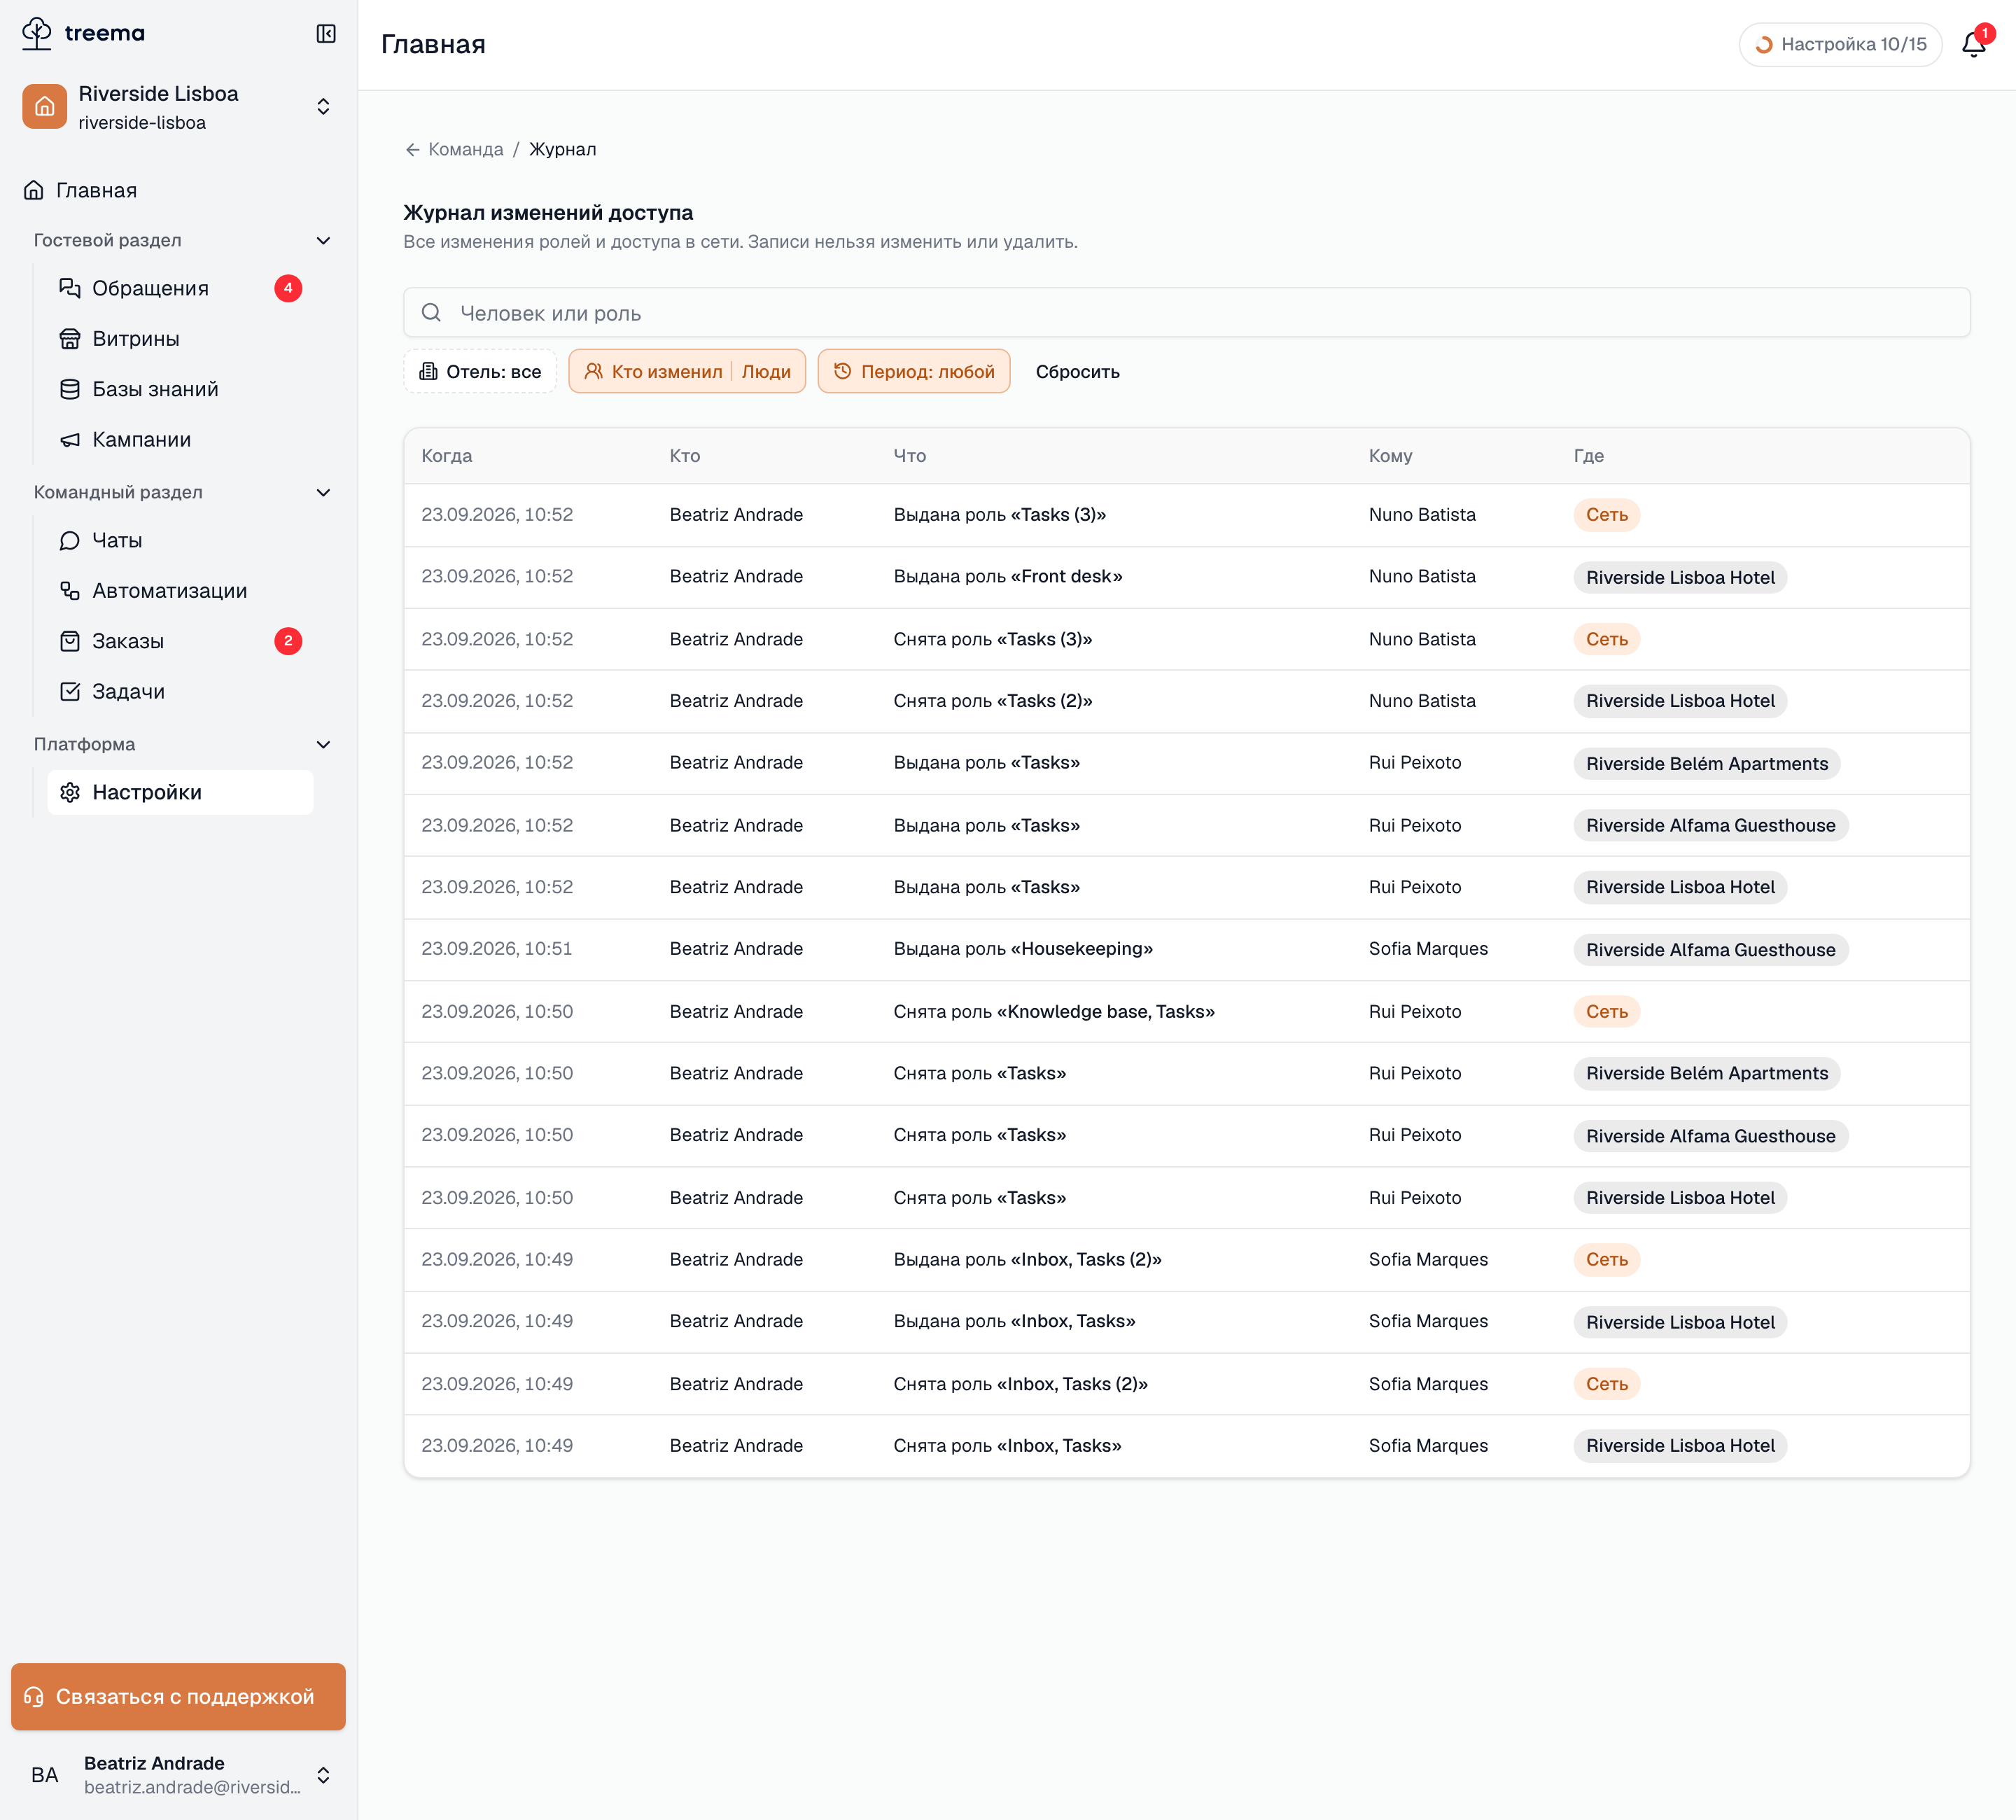Screen dimensions: 2016x1820
Task: Open the Riverside Lisboa workspace switcher
Action: click(x=178, y=107)
